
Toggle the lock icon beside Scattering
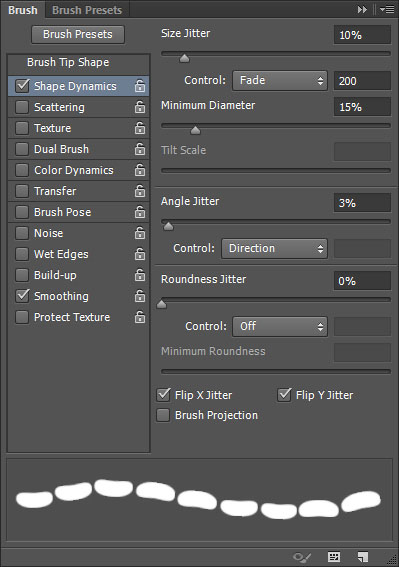(x=140, y=107)
